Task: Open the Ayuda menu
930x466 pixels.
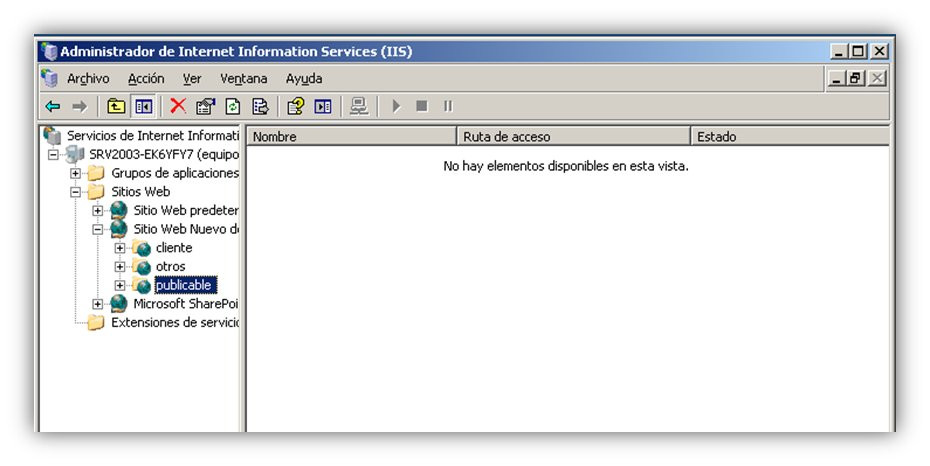Action: click(x=304, y=79)
